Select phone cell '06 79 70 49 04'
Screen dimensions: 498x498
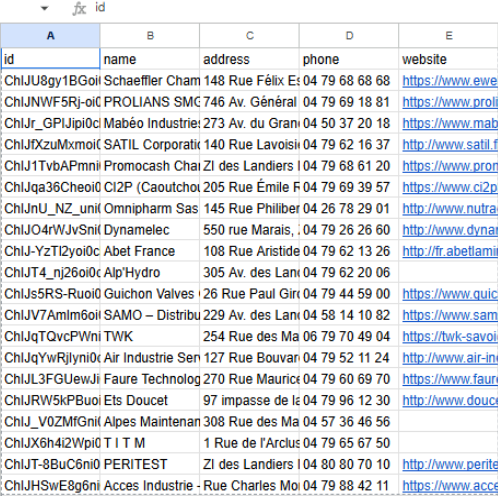click(x=349, y=336)
